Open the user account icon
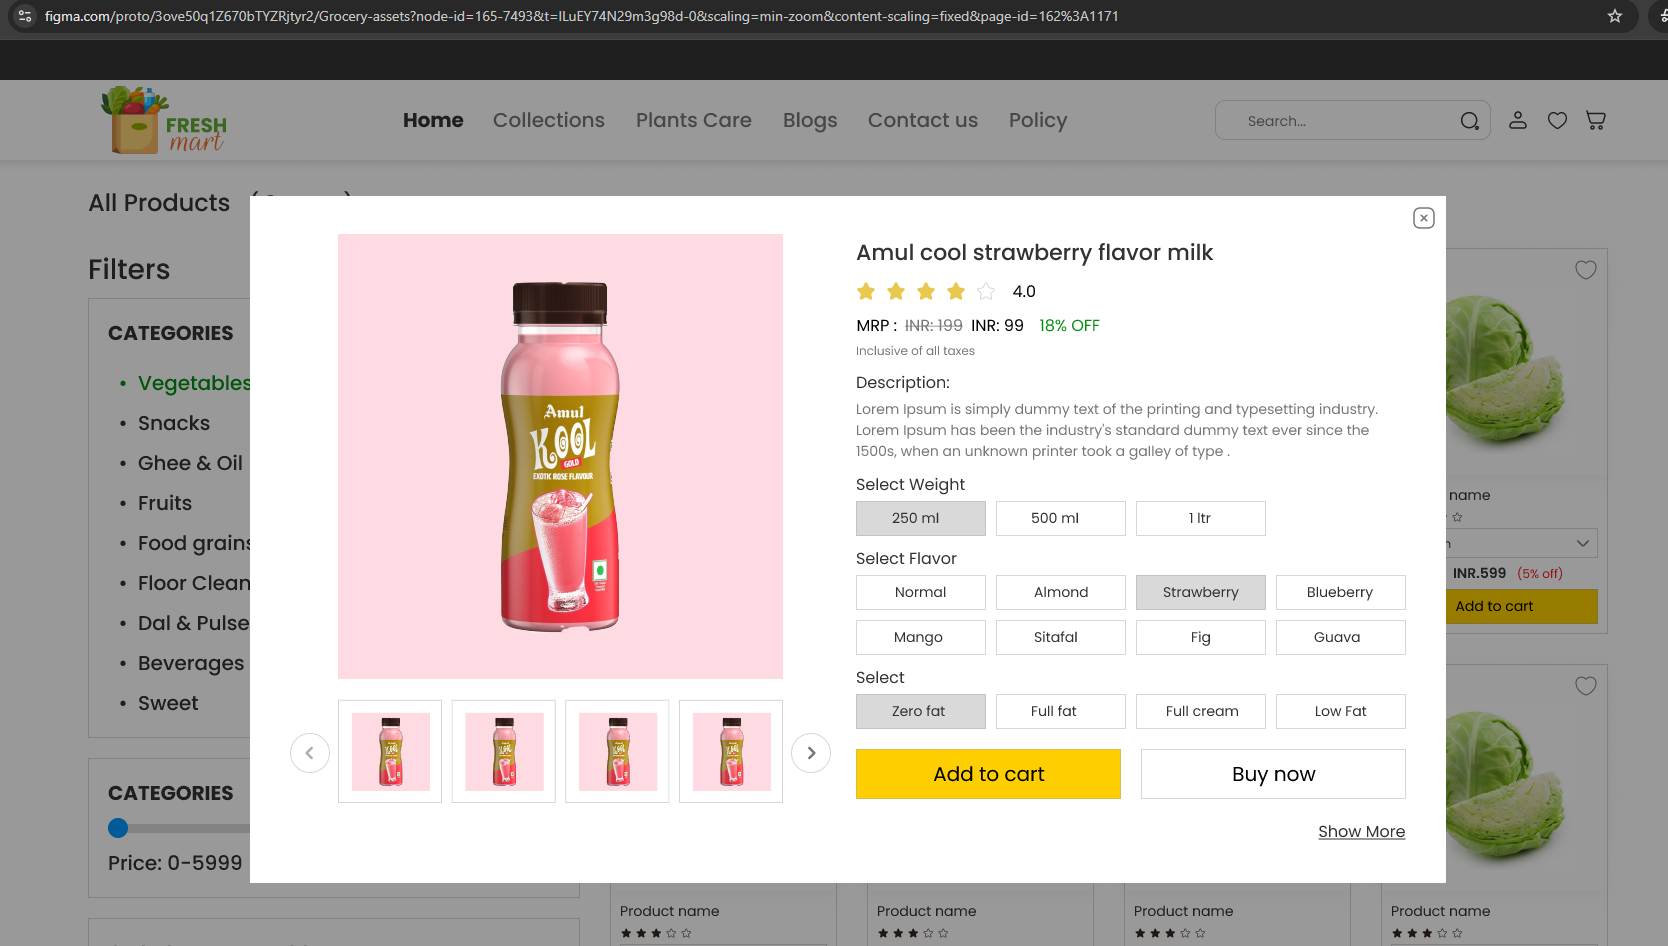The image size is (1668, 946). (1518, 120)
